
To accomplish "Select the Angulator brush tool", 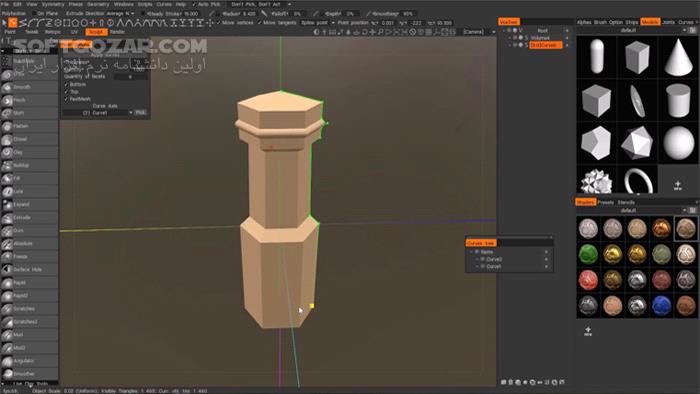I will point(29,361).
